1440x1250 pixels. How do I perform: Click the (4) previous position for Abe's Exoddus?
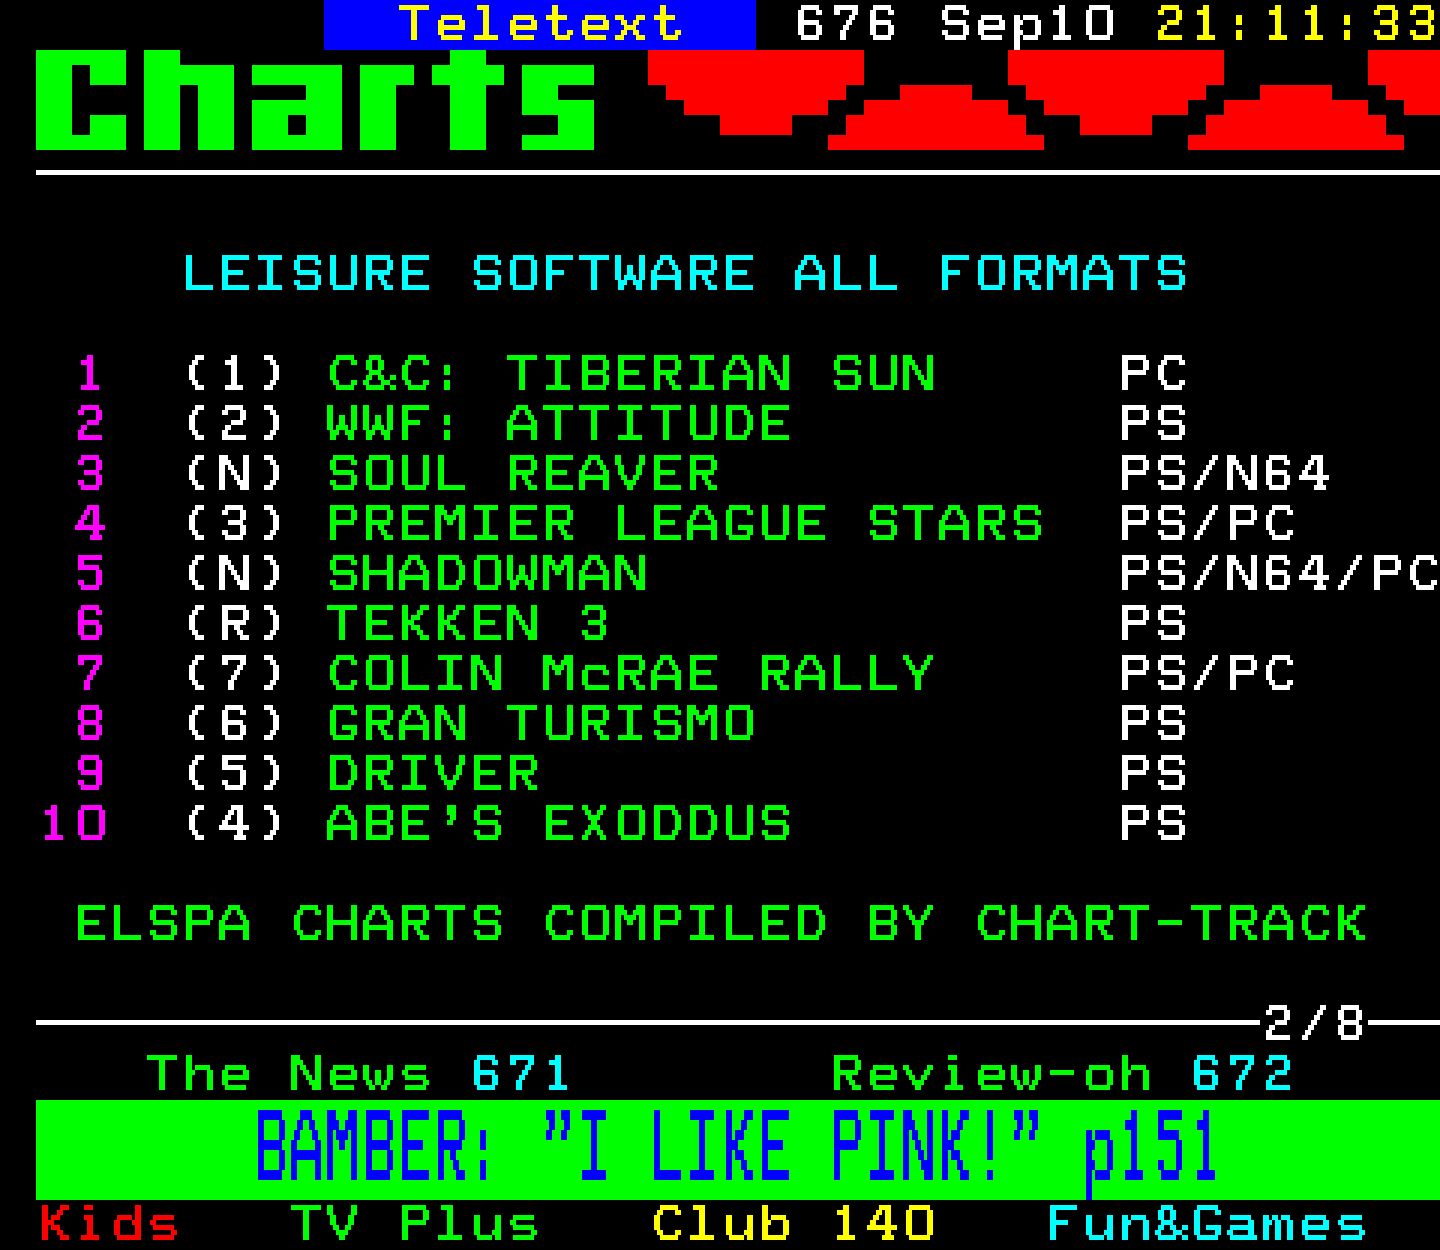235,824
